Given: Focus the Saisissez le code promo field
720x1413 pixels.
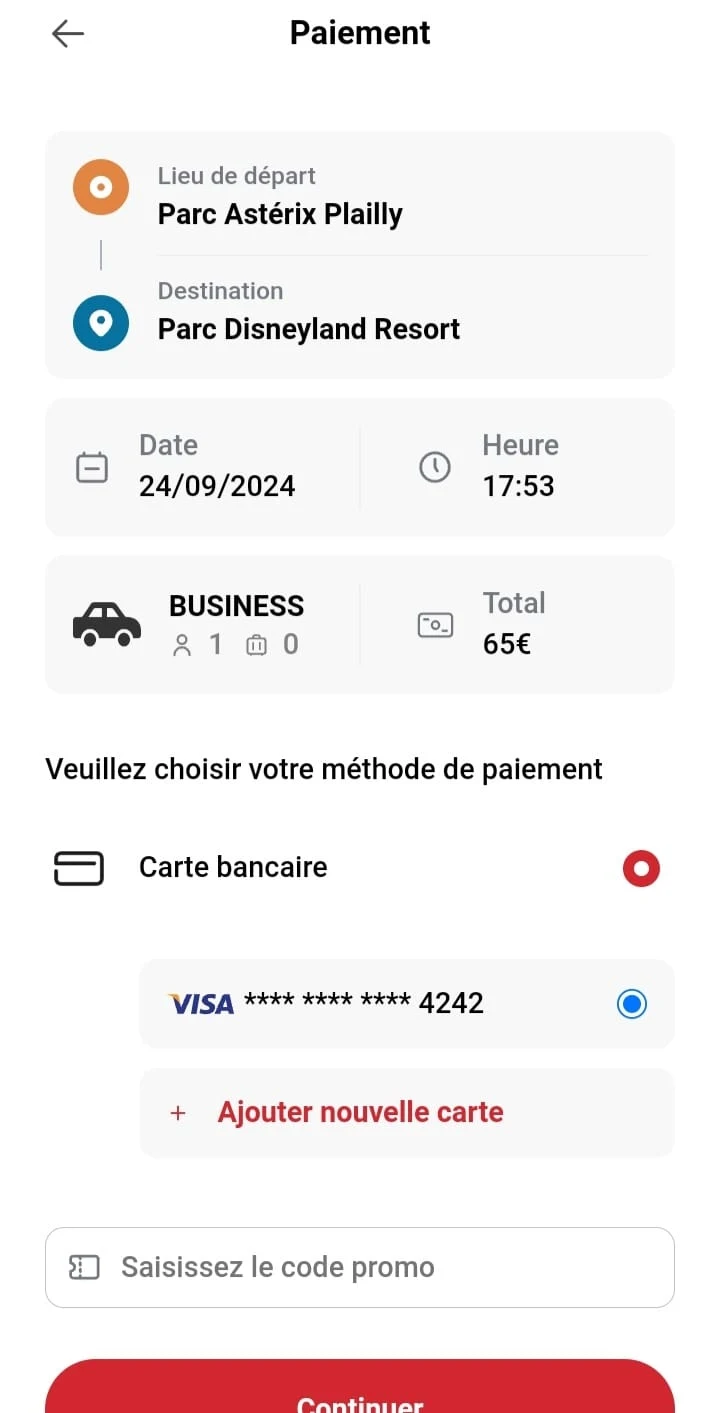Looking at the screenshot, I should [360, 1267].
